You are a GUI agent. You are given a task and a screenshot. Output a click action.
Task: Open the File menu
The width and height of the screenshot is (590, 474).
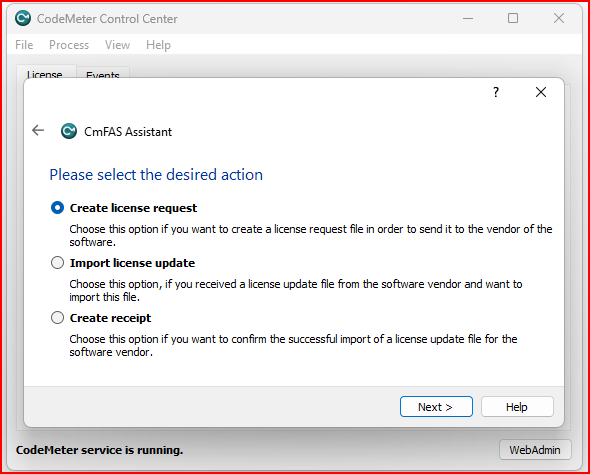click(x=24, y=45)
